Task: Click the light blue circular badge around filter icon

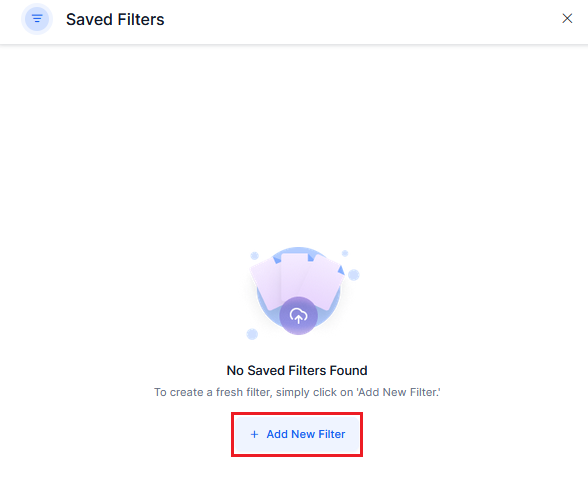Action: (37, 18)
